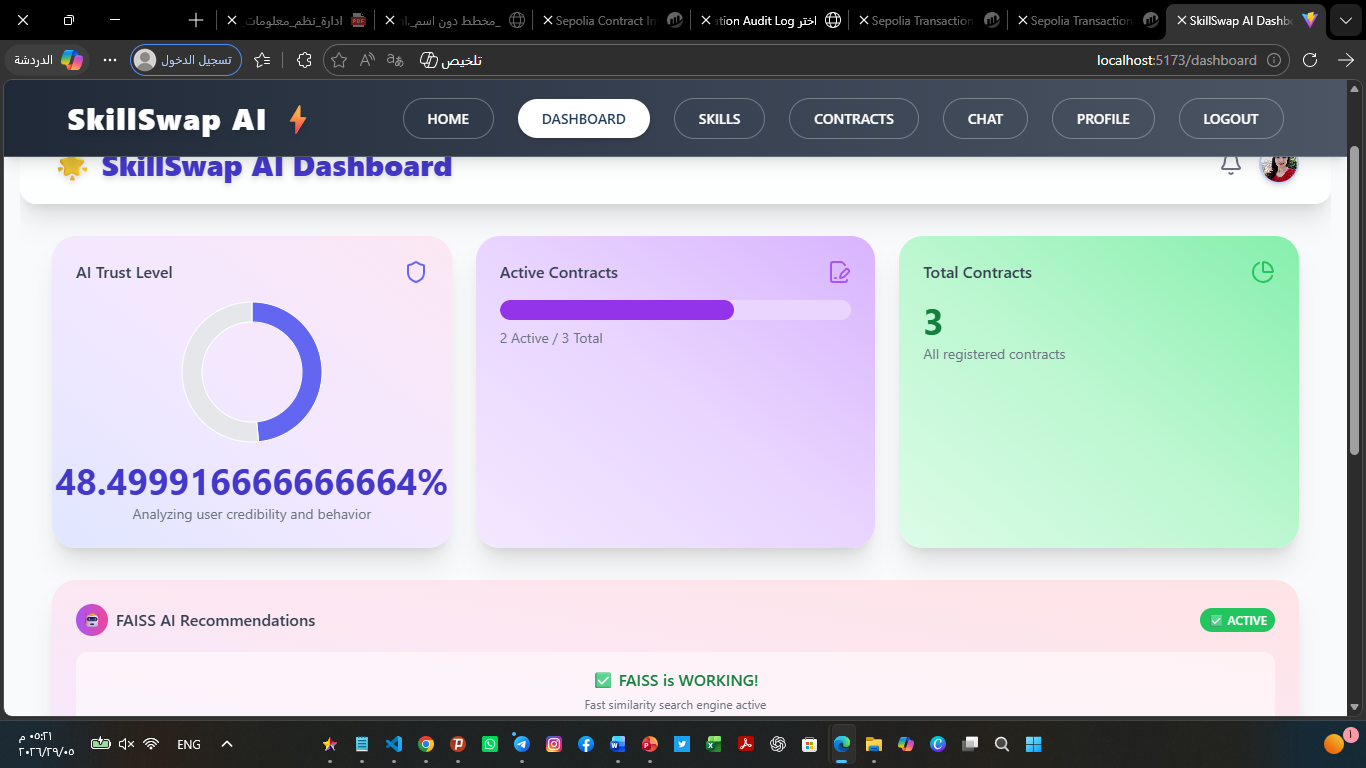1366x768 pixels.
Task: Show hidden system tray icons
Action: click(227, 744)
